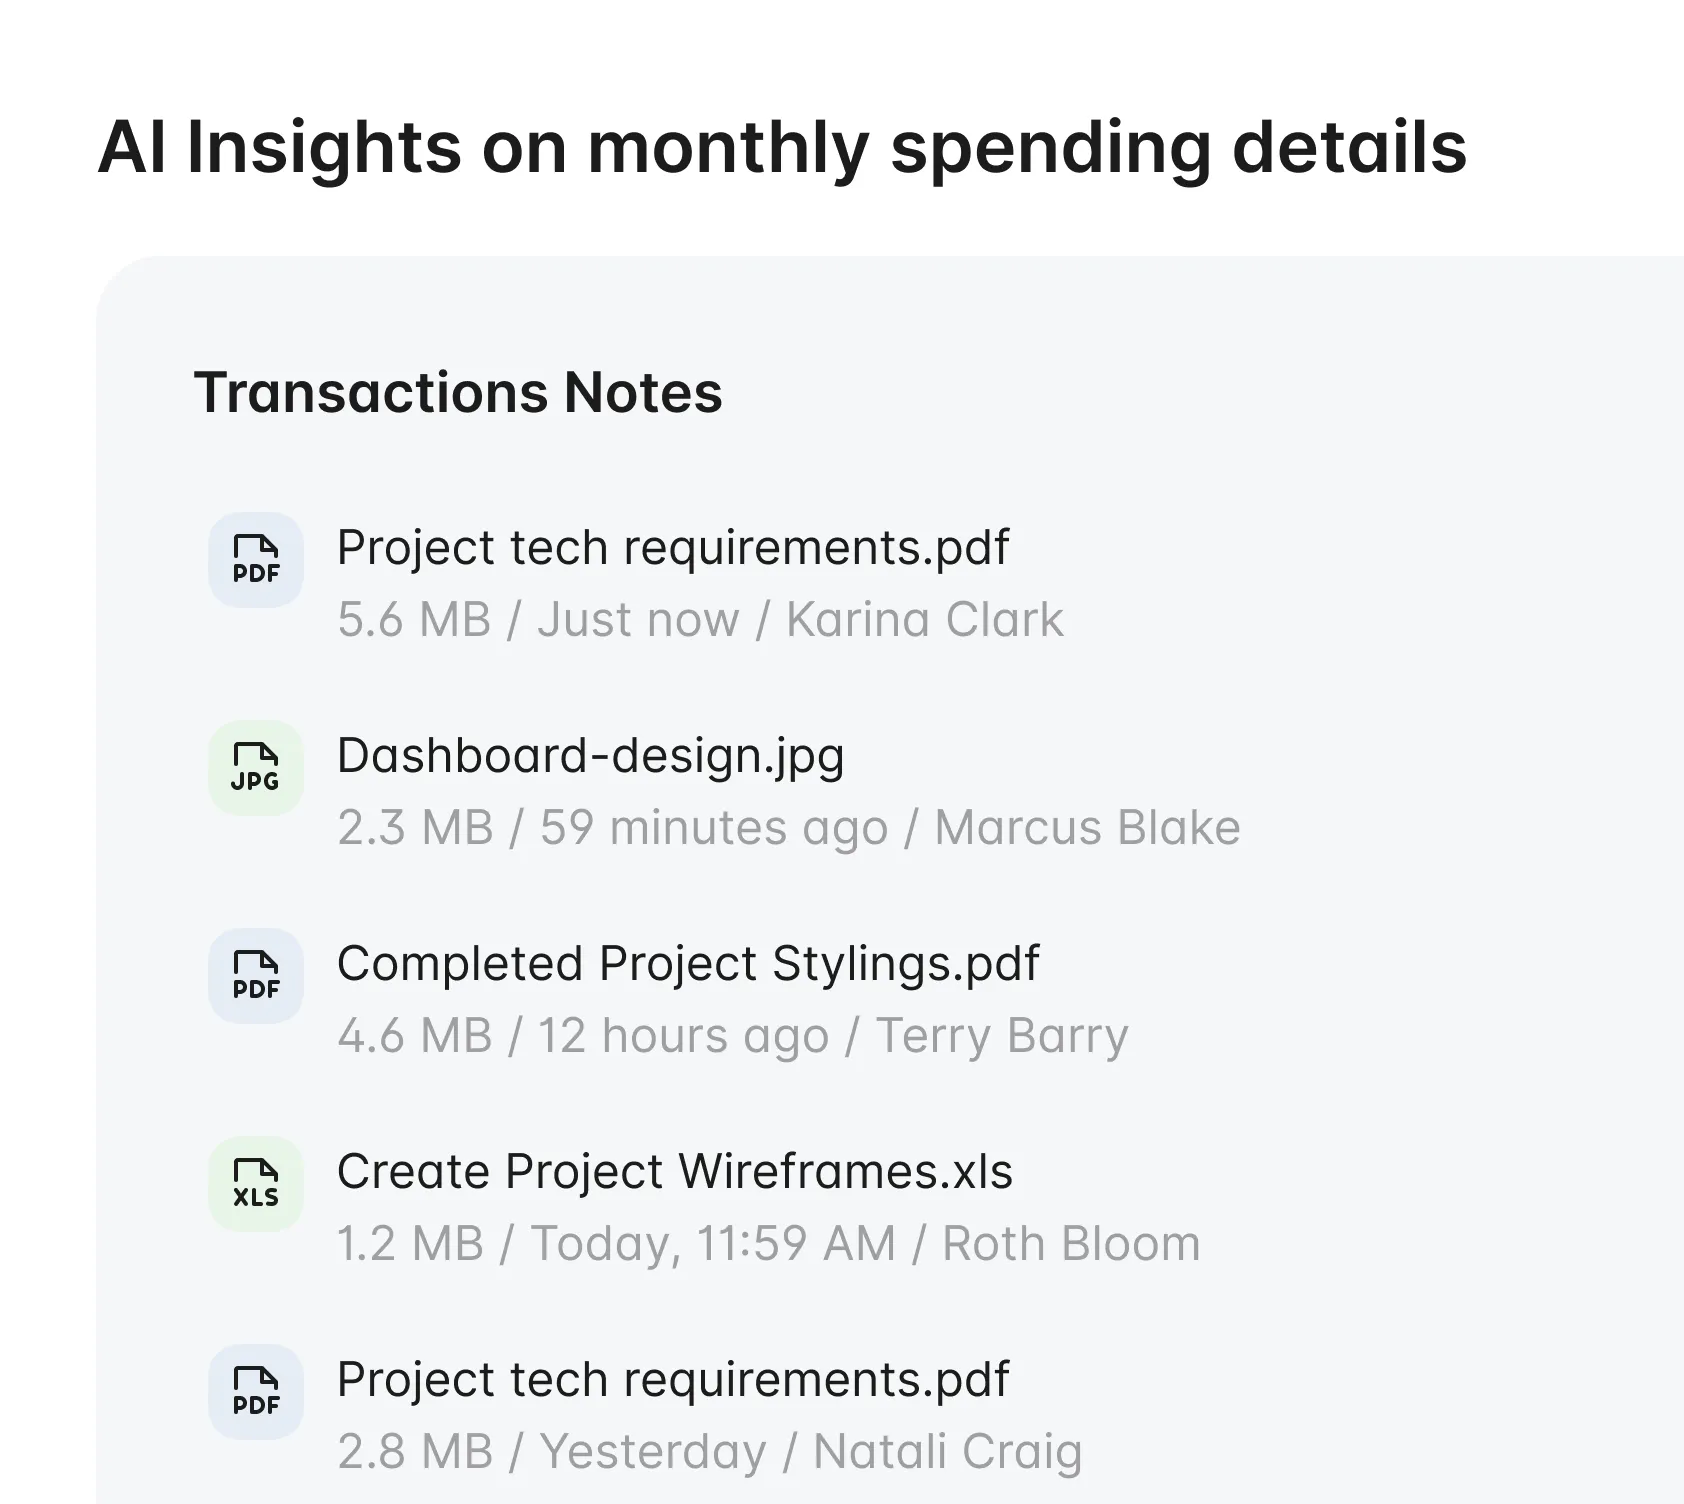Screen dimensions: 1684x1504
Task: Click the Transactions Notes heading
Action: 459,392
